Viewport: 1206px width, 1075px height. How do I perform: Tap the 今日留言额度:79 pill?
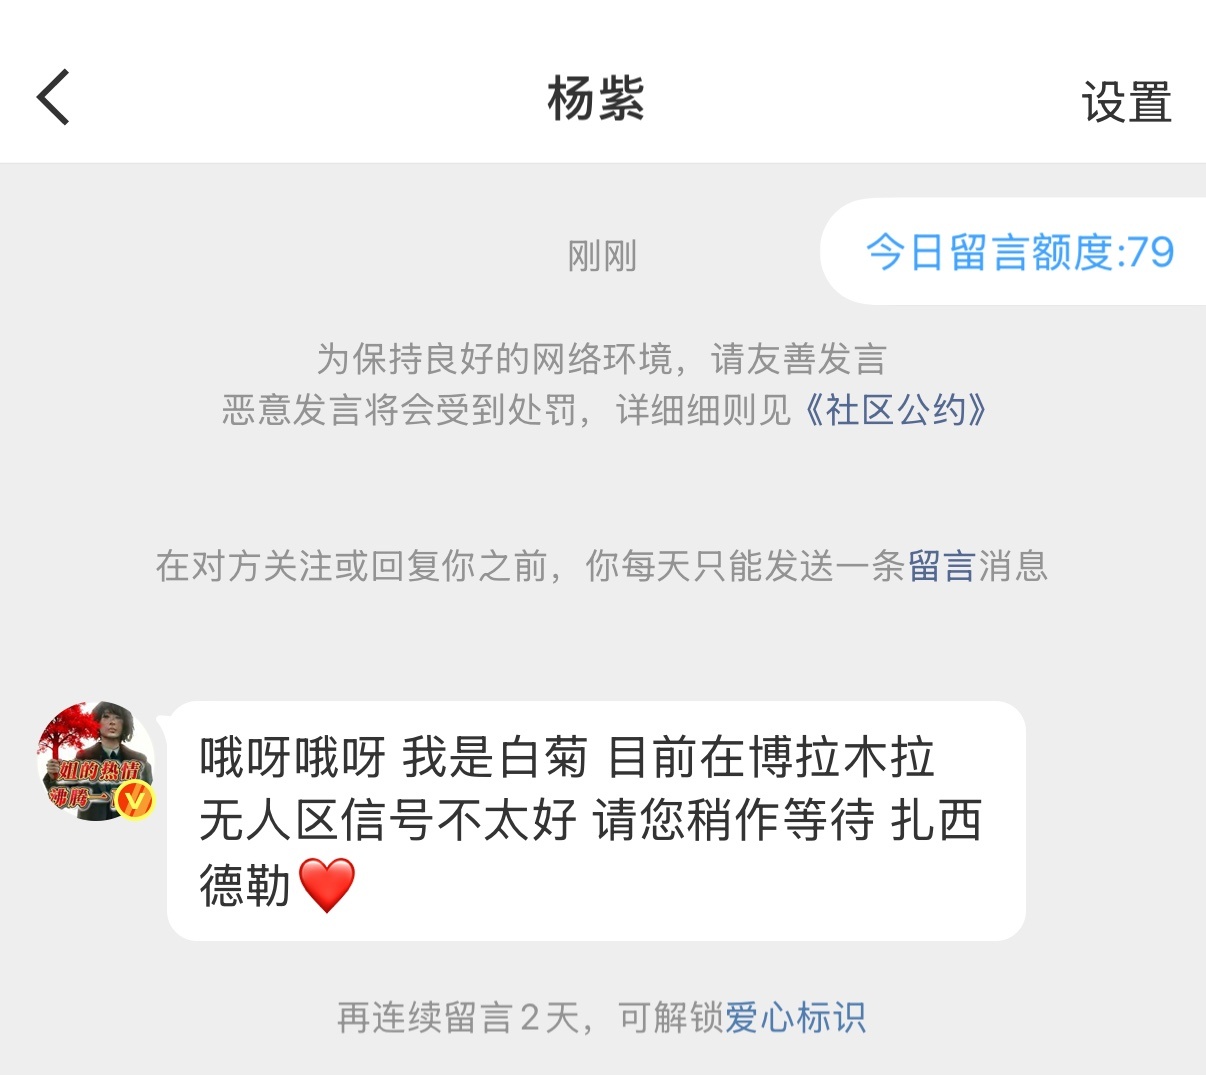click(1013, 252)
